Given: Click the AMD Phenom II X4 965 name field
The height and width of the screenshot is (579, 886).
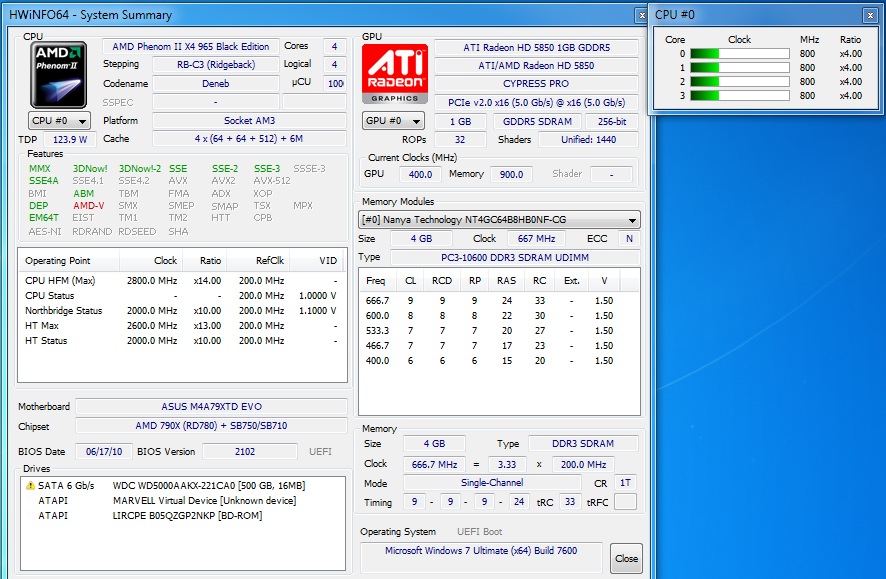Looking at the screenshot, I should [x=190, y=46].
